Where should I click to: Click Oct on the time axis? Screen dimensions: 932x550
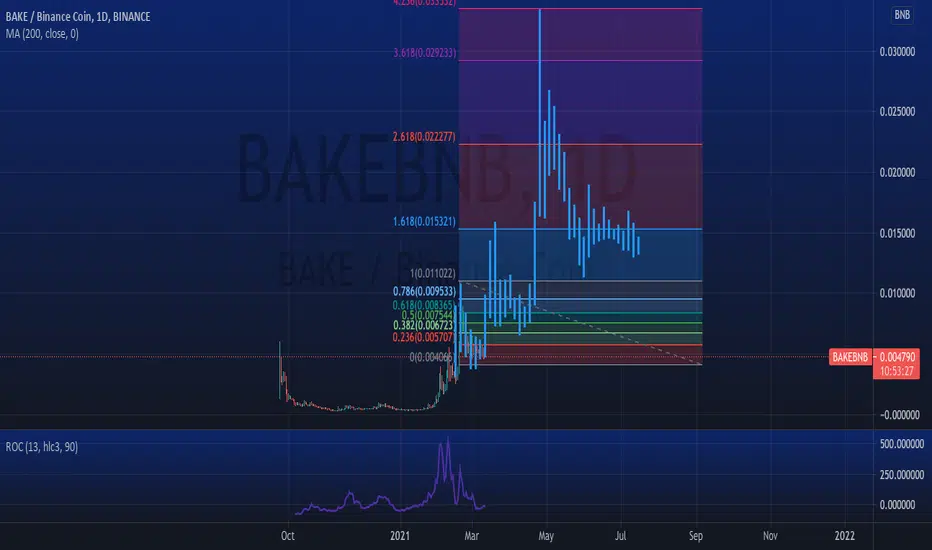point(288,536)
